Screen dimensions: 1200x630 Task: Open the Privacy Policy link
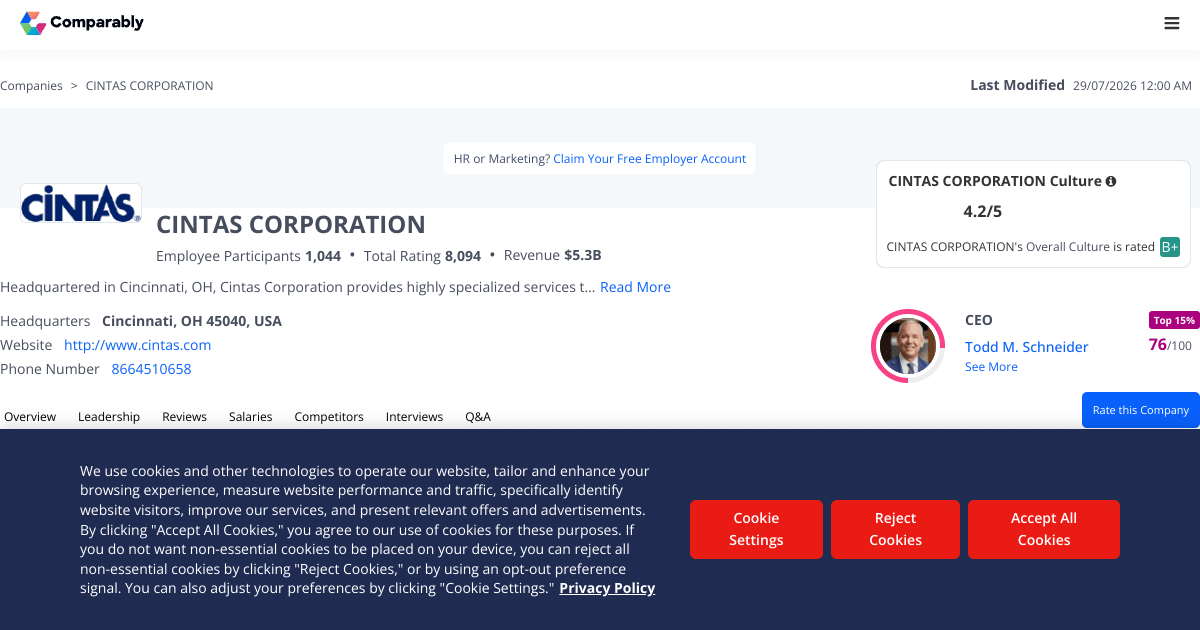(x=607, y=588)
